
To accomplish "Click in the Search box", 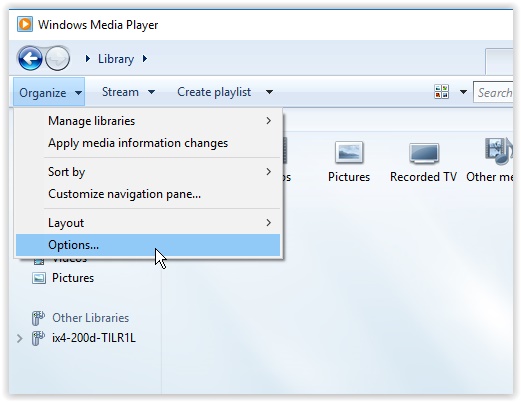I will (493, 92).
